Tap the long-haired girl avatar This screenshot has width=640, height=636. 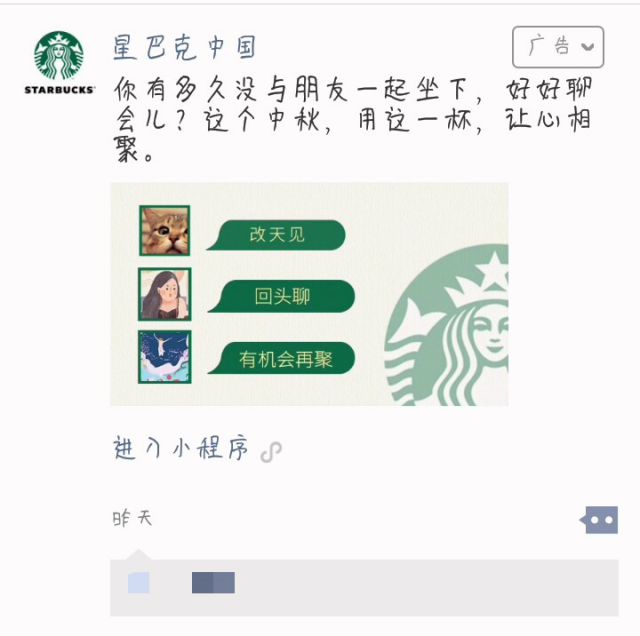(x=164, y=294)
